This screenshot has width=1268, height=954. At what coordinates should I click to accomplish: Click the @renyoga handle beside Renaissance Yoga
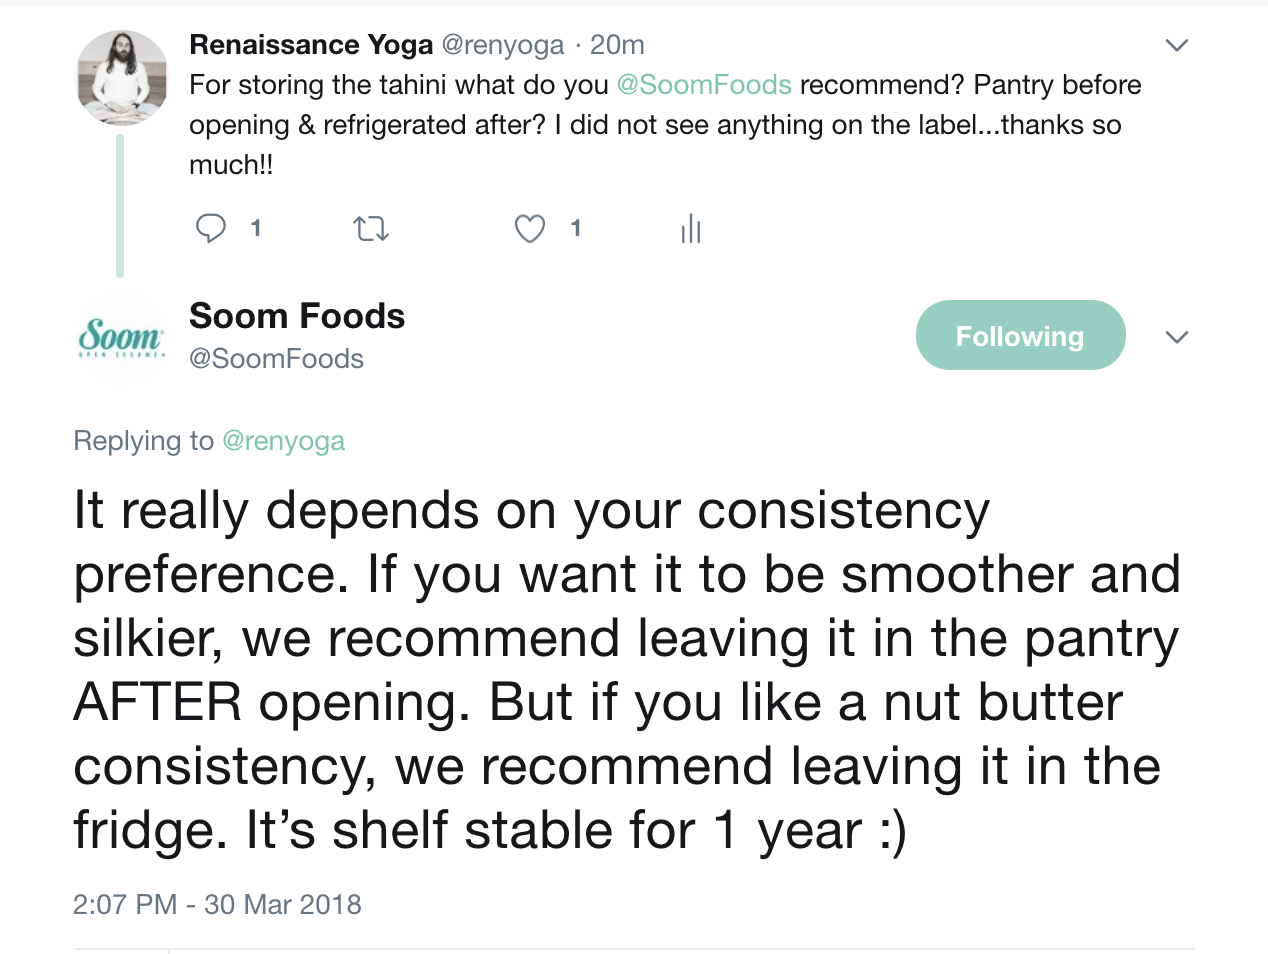pyautogui.click(x=503, y=45)
